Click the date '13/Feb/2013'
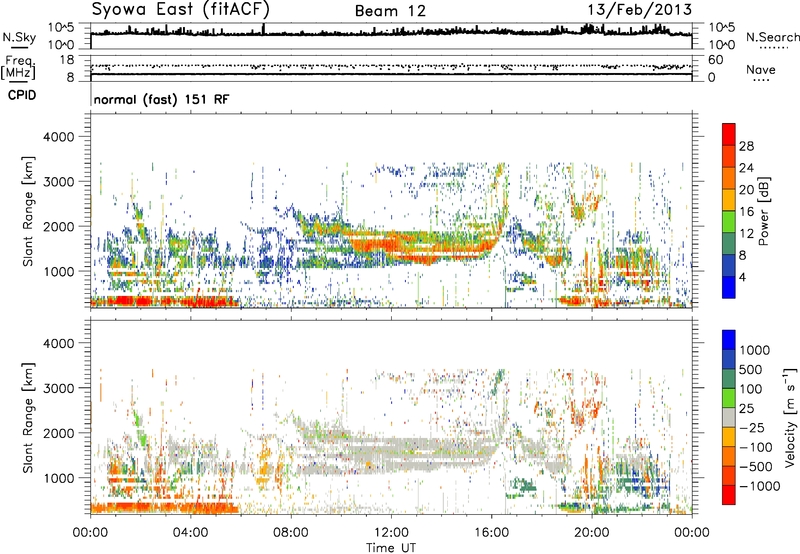 click(639, 10)
